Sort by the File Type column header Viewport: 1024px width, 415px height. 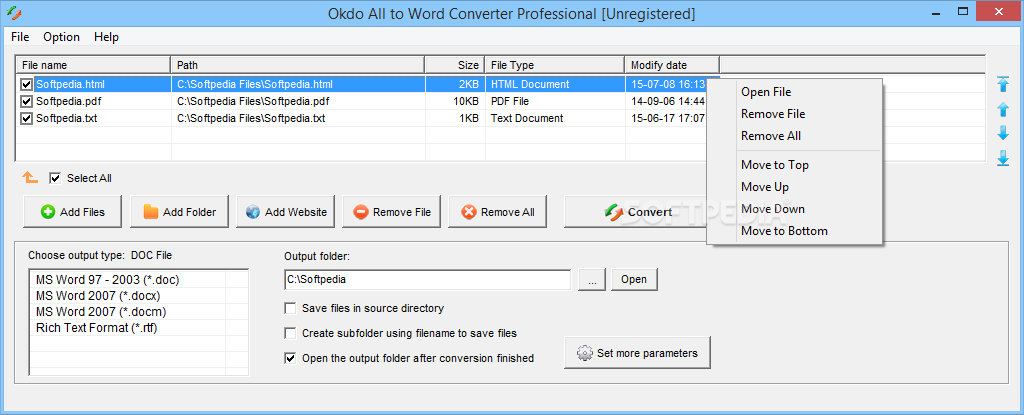coord(555,65)
